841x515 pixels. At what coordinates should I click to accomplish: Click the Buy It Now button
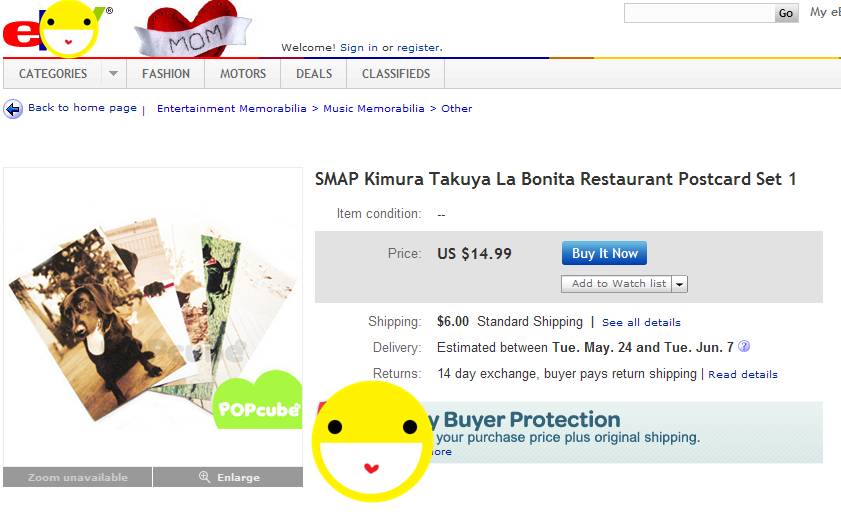click(604, 253)
